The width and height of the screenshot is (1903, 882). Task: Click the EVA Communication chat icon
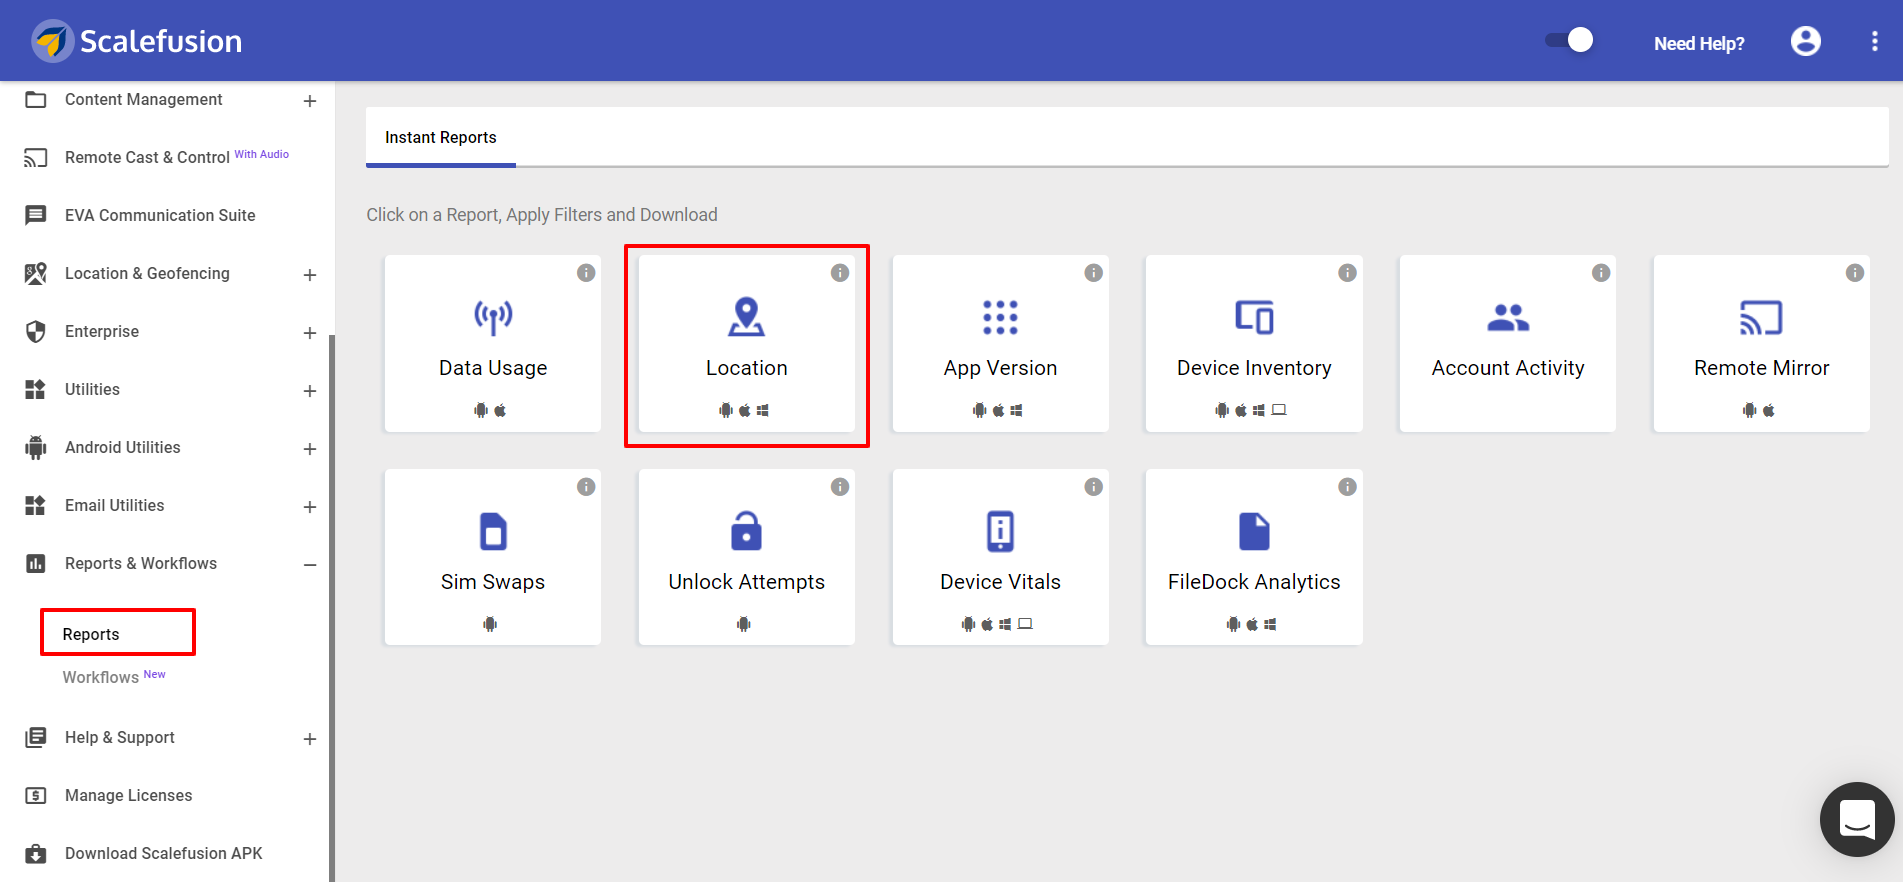click(x=36, y=215)
